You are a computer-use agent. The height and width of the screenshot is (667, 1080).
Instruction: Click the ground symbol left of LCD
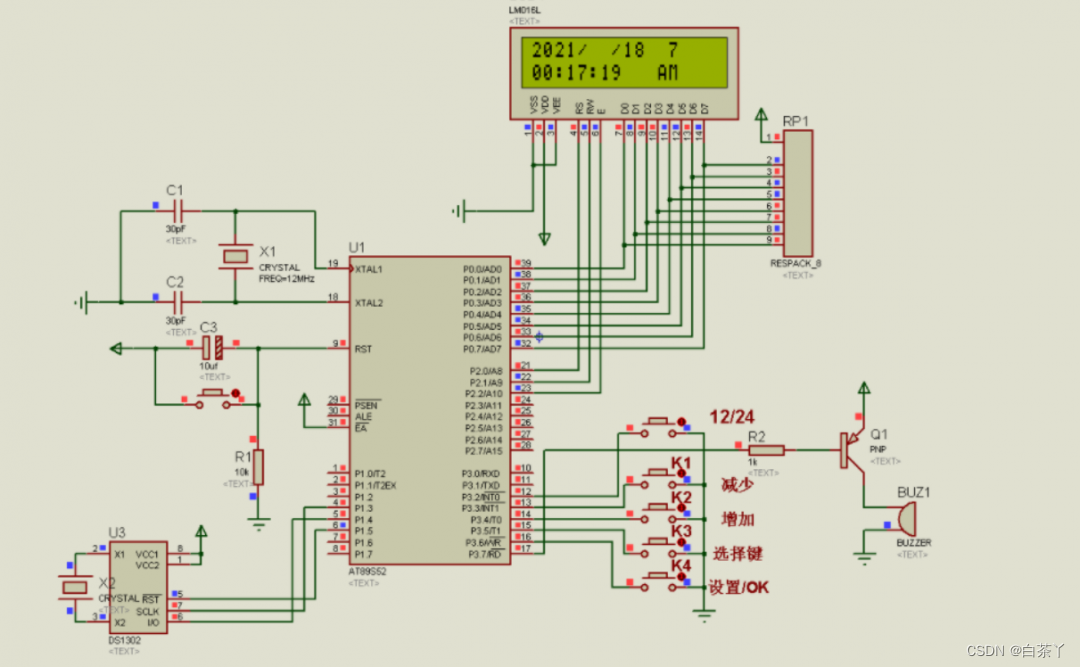pyautogui.click(x=461, y=211)
